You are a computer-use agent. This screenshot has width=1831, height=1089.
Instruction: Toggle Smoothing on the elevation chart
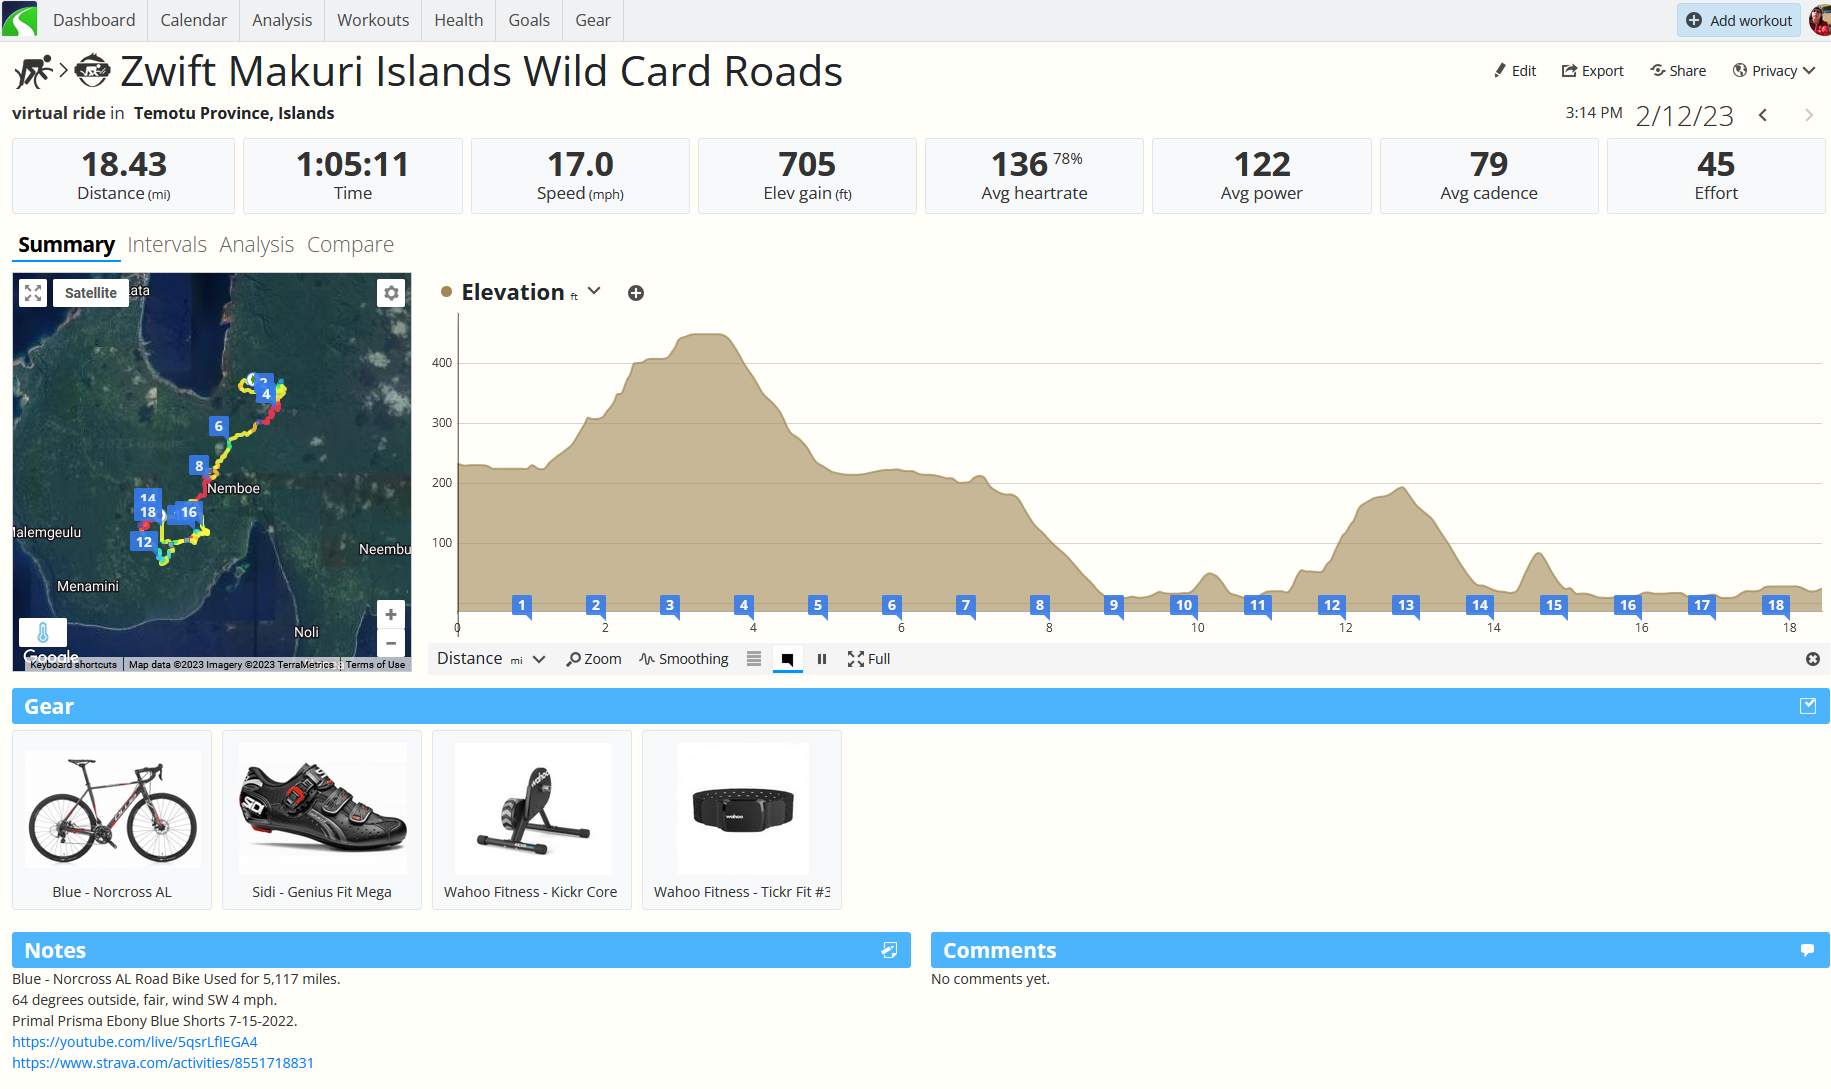[684, 659]
